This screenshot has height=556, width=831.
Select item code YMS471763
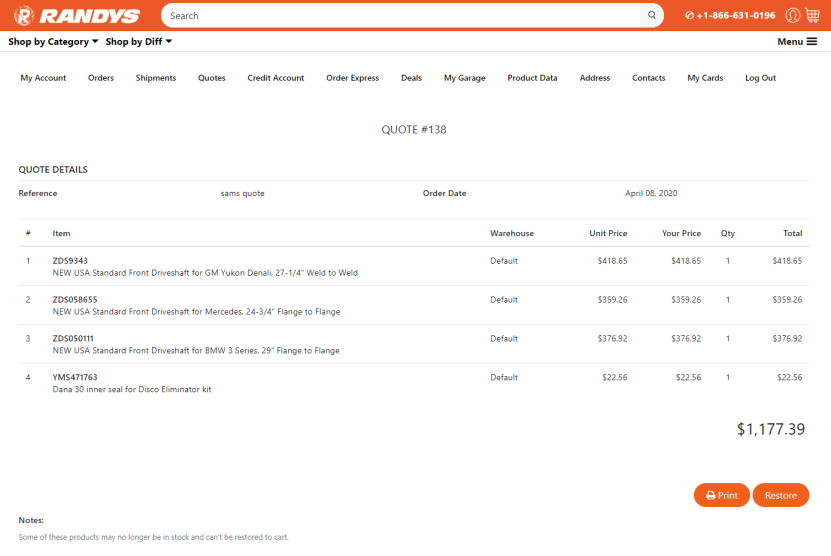[75, 377]
